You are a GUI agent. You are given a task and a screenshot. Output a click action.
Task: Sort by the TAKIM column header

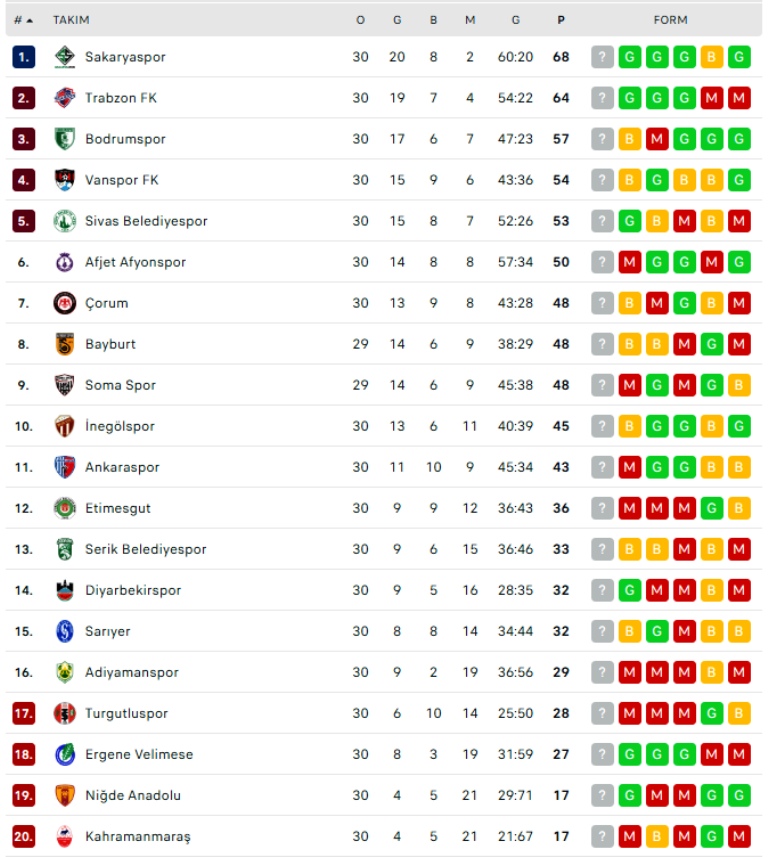(71, 20)
